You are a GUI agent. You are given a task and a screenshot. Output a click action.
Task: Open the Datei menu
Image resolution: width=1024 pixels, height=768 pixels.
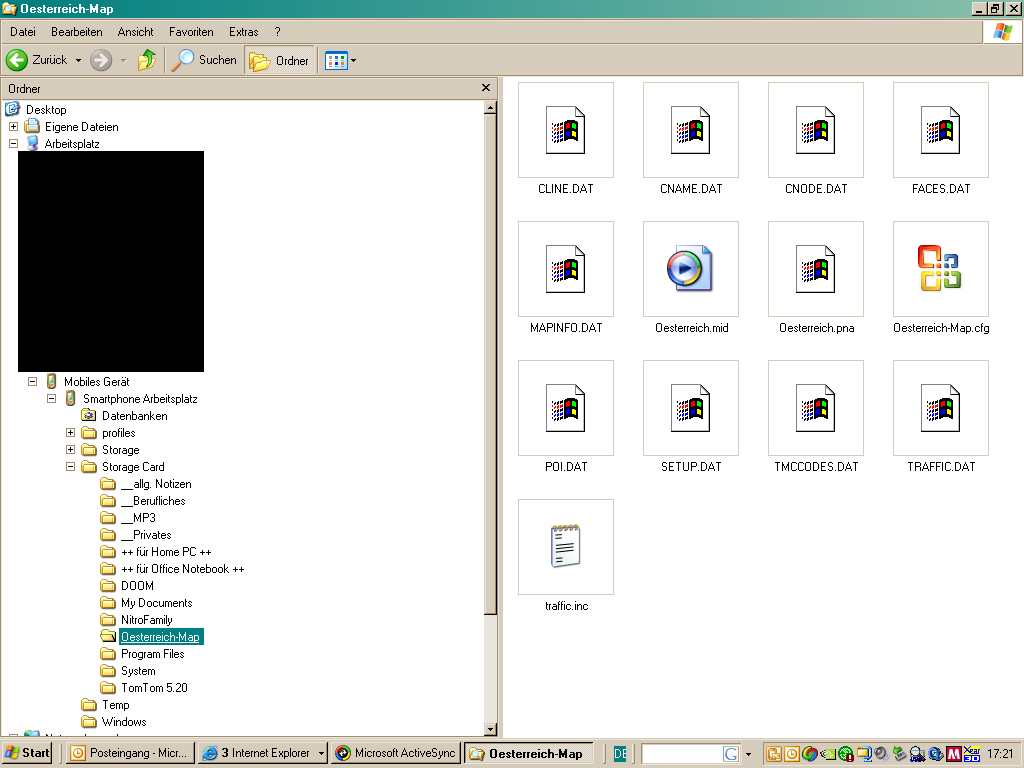(x=23, y=31)
